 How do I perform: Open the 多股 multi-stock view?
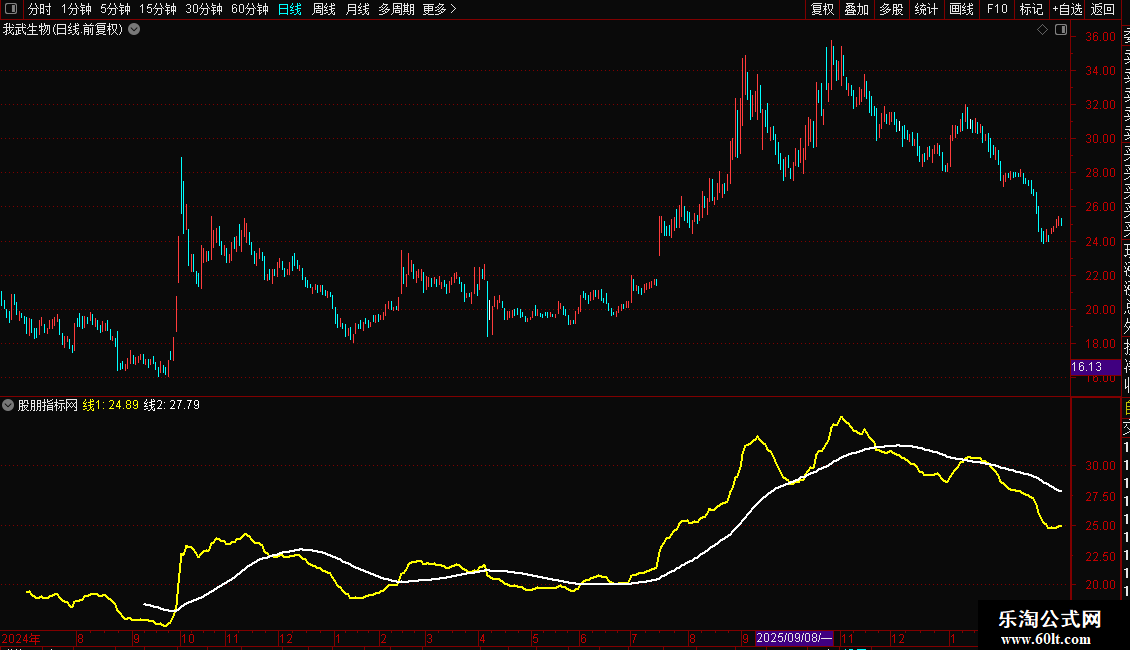pyautogui.click(x=891, y=9)
